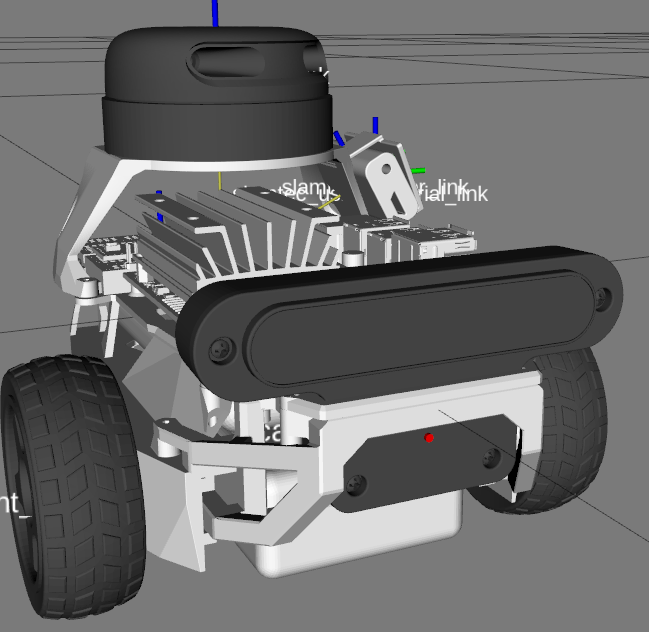This screenshot has width=649, height=632.
Task: Click the right screw on camera bar
Action: [x=602, y=297]
